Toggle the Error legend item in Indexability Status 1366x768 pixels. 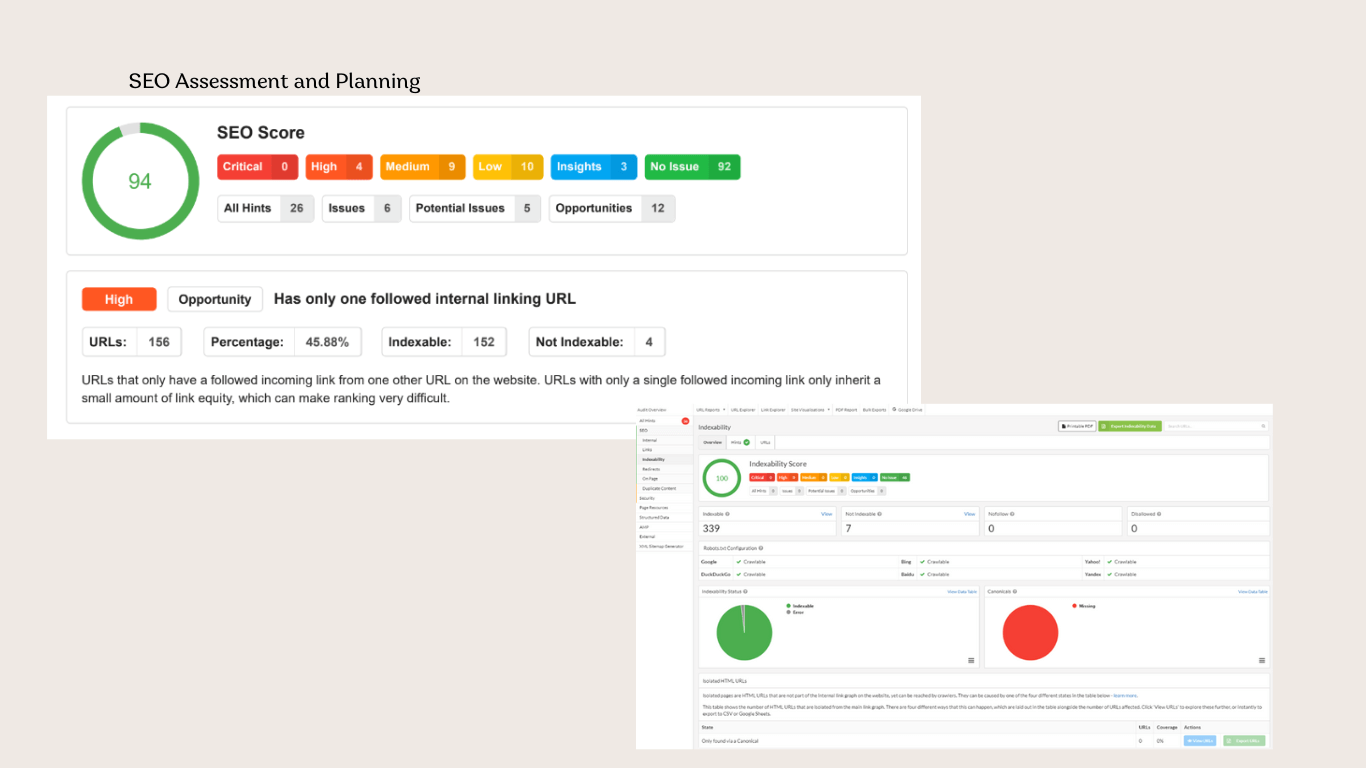tap(797, 612)
